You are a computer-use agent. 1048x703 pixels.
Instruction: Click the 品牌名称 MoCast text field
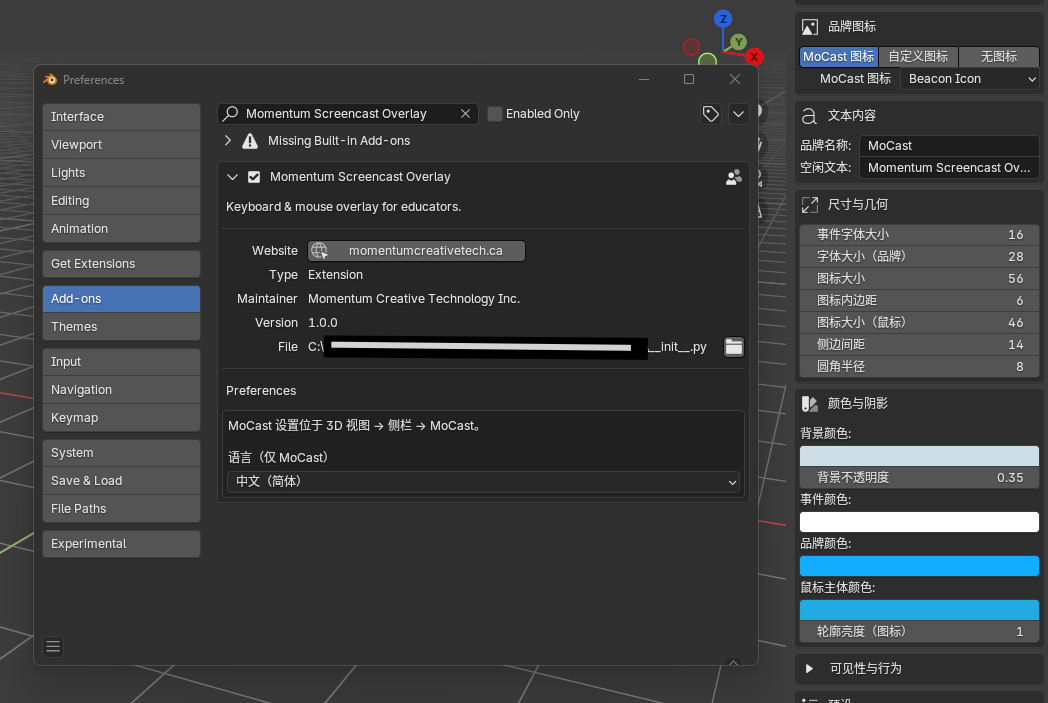pyautogui.click(x=948, y=146)
